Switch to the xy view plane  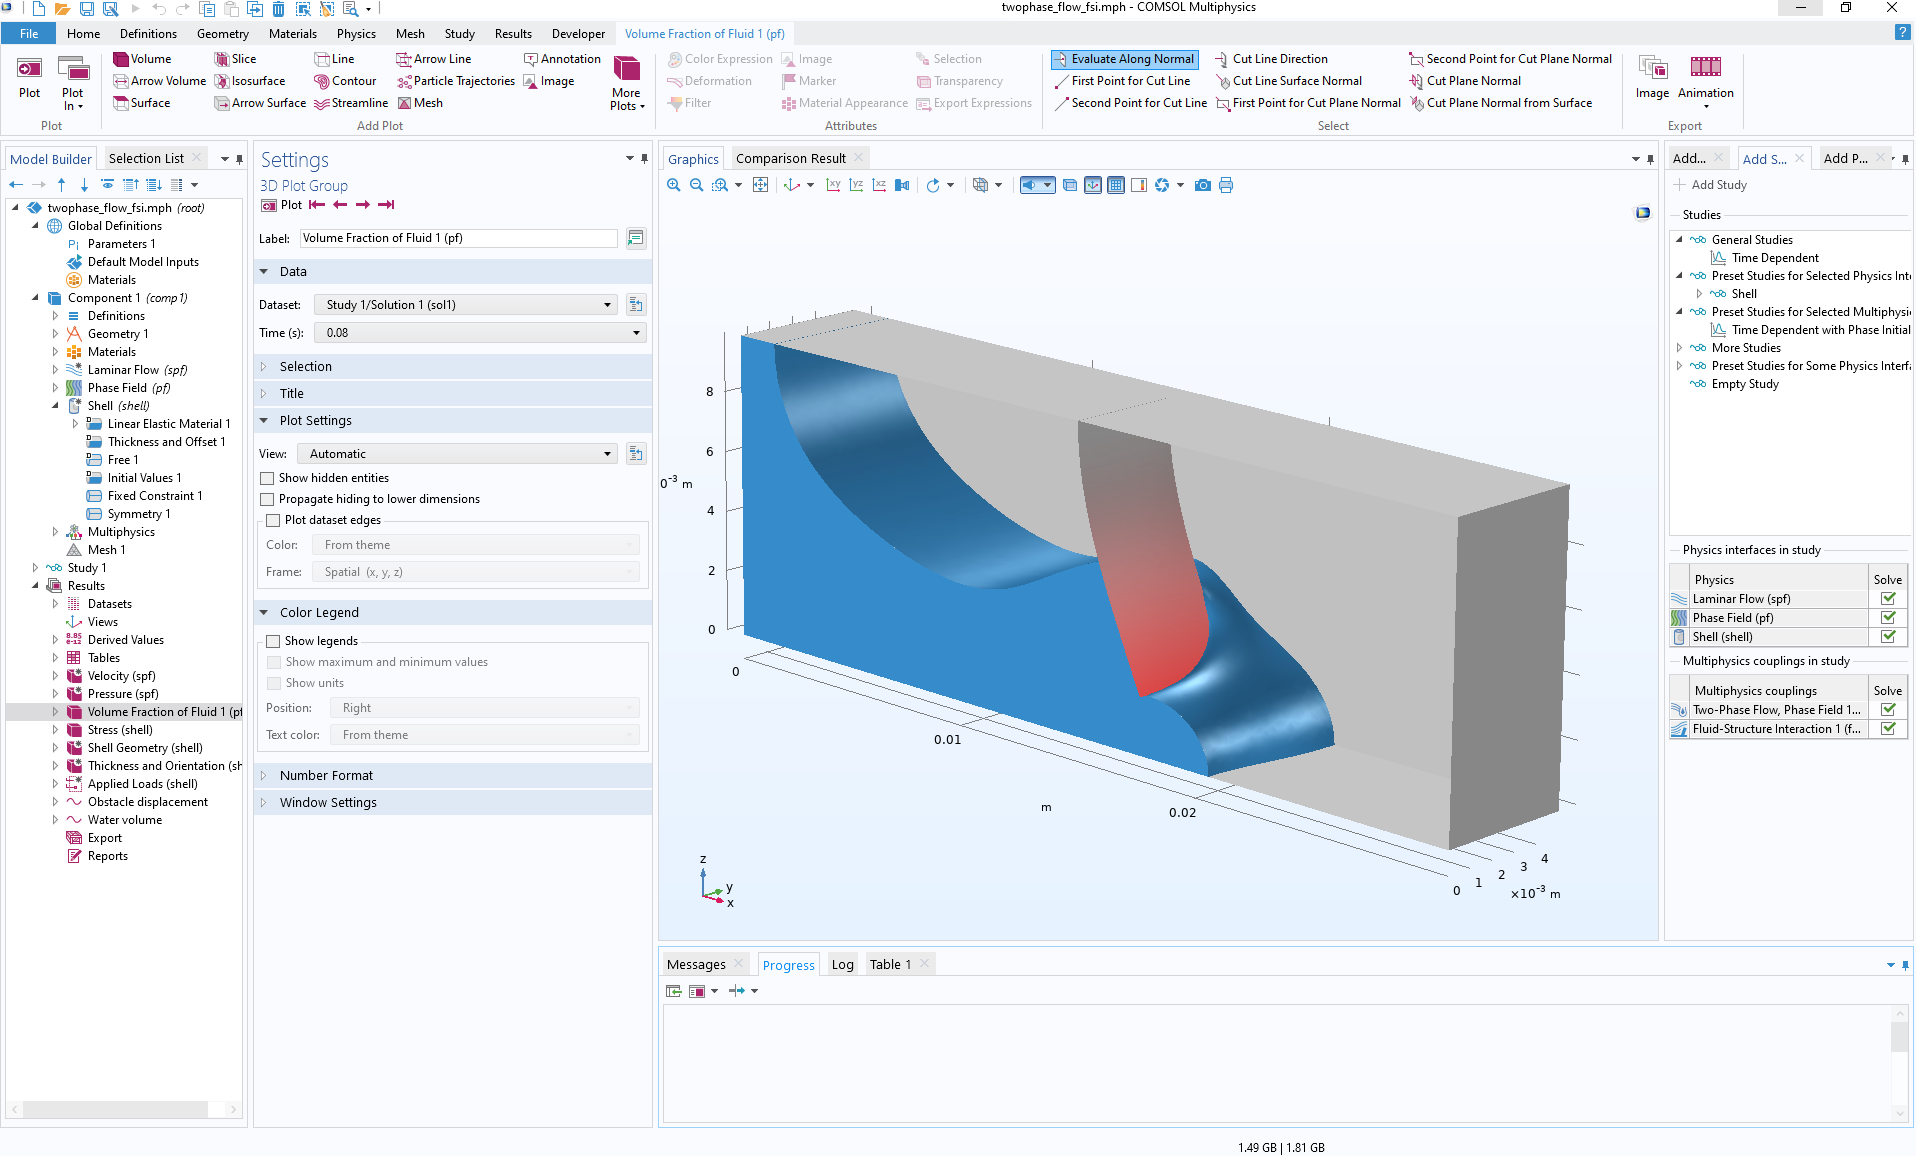click(833, 185)
